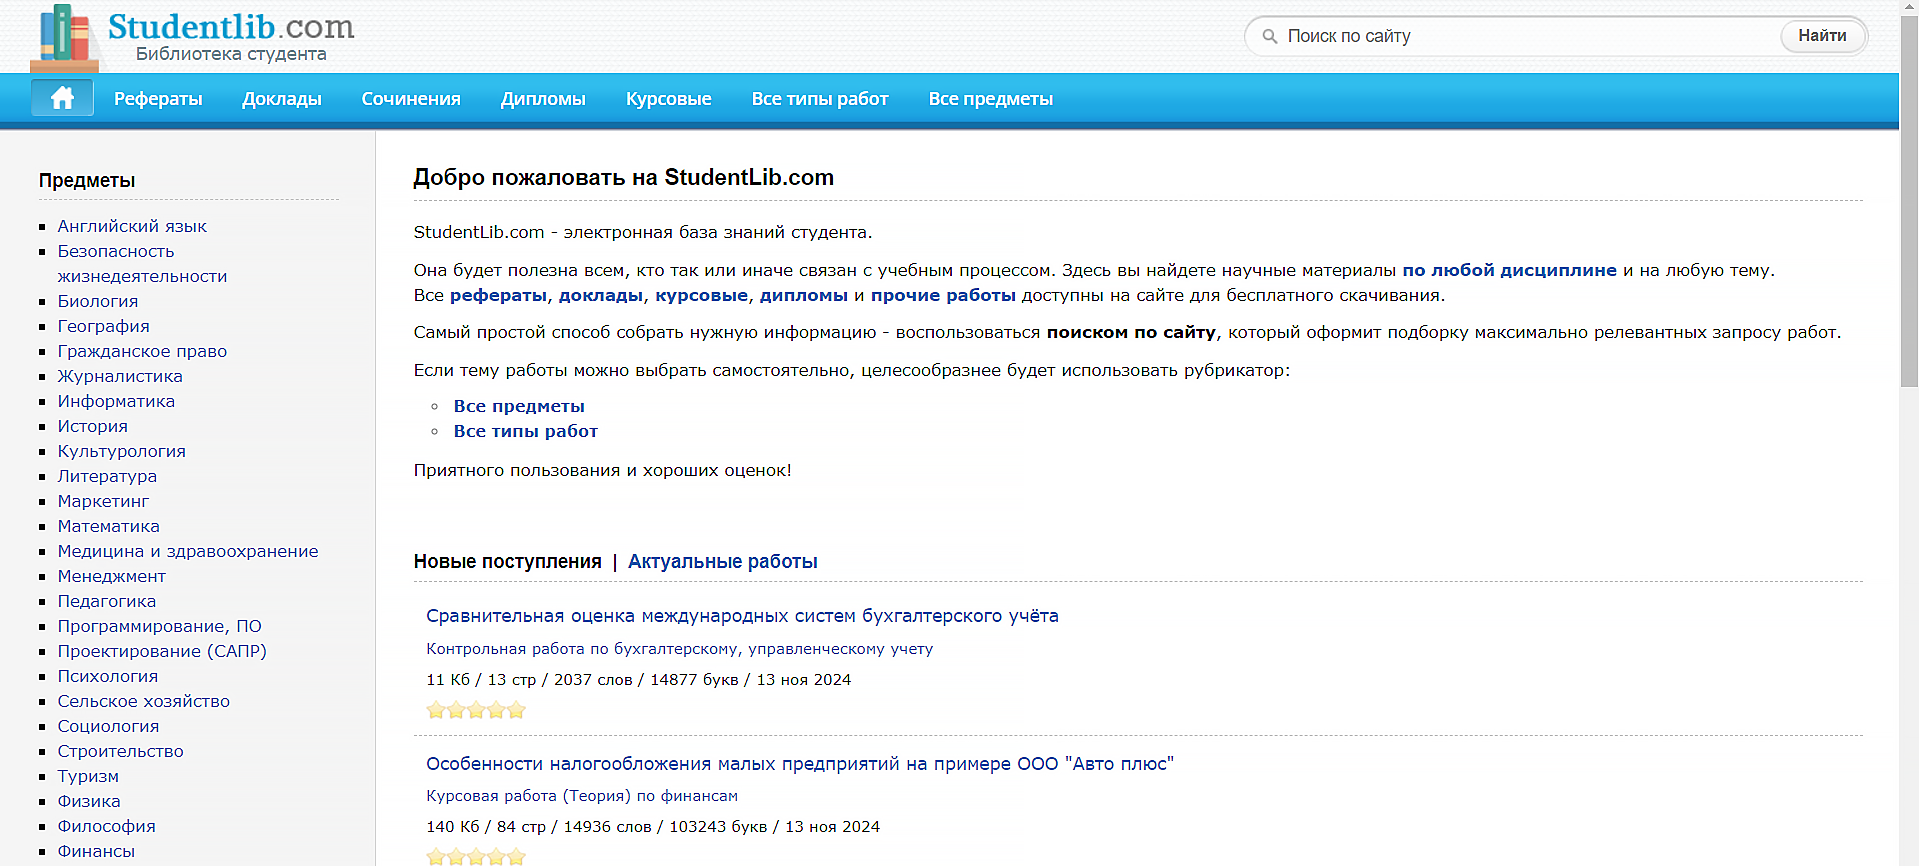Open Физика subject link

click(89, 801)
